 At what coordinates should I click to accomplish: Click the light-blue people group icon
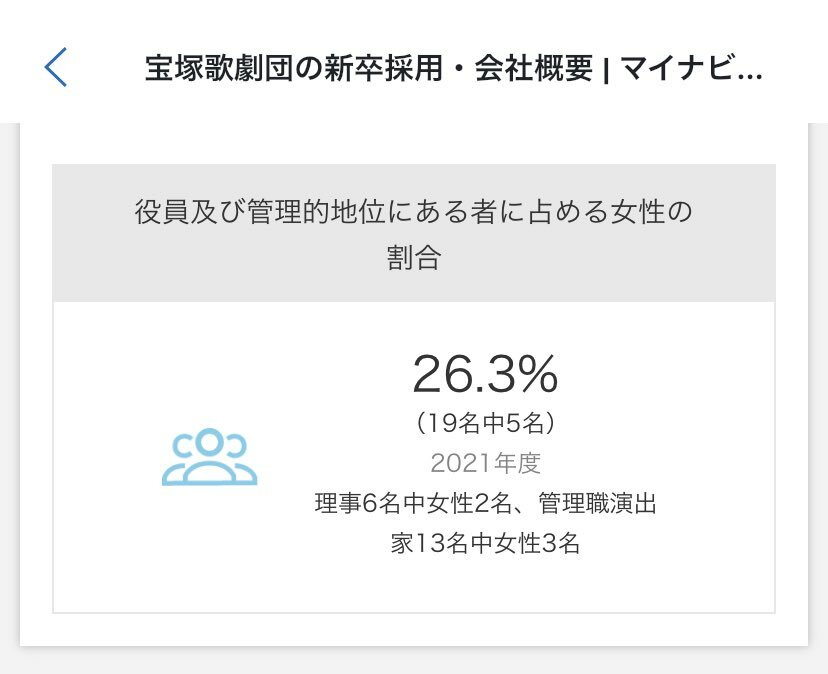coord(209,457)
